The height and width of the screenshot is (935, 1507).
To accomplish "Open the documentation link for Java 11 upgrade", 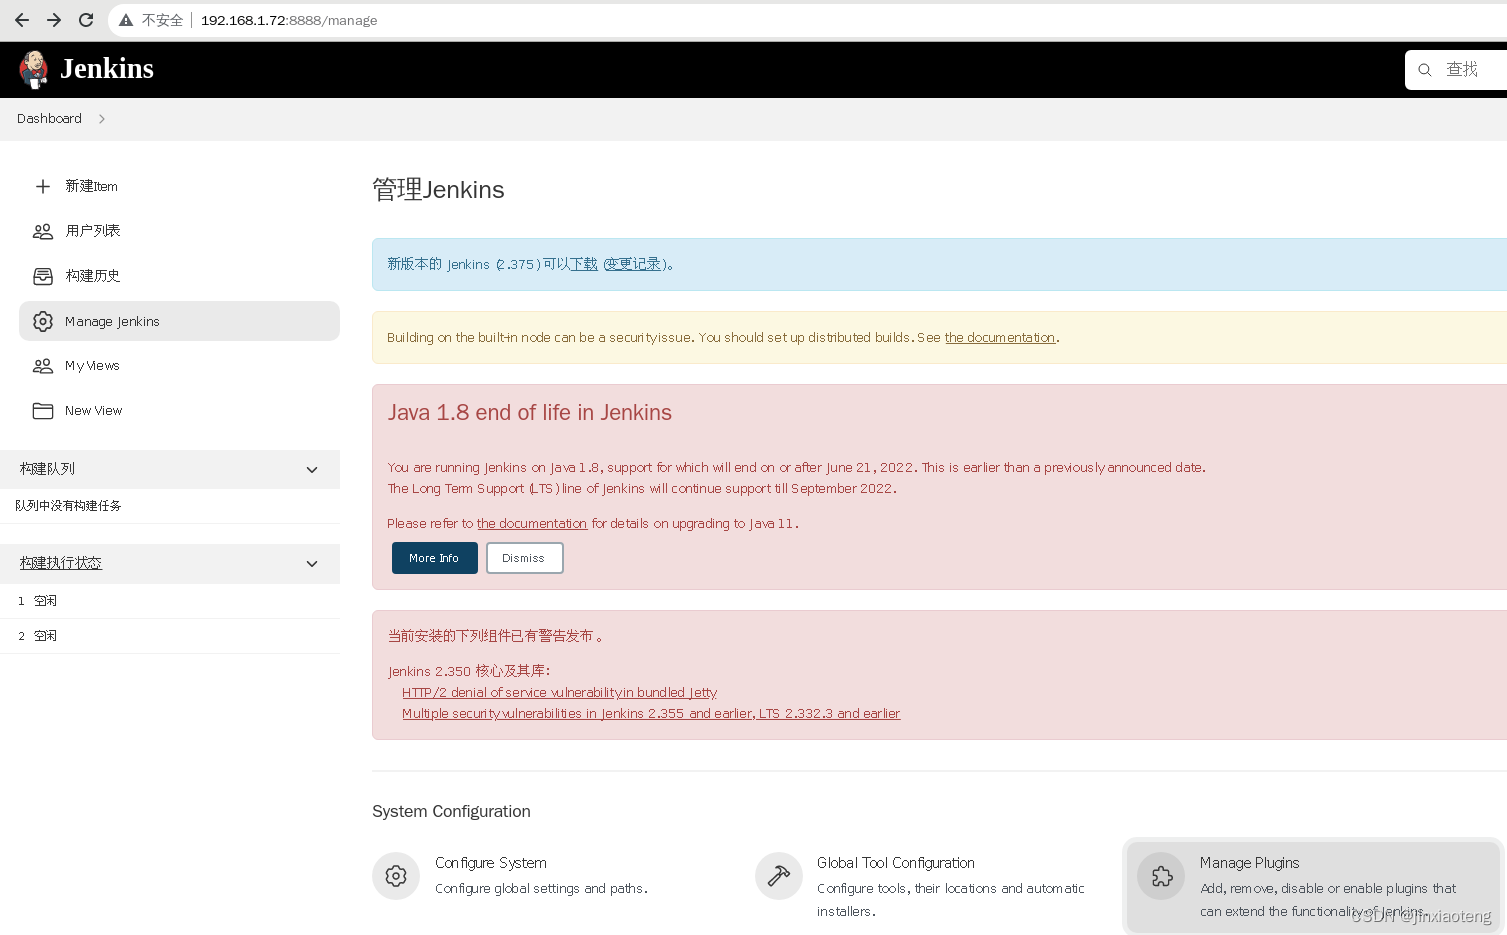I will (x=532, y=524).
